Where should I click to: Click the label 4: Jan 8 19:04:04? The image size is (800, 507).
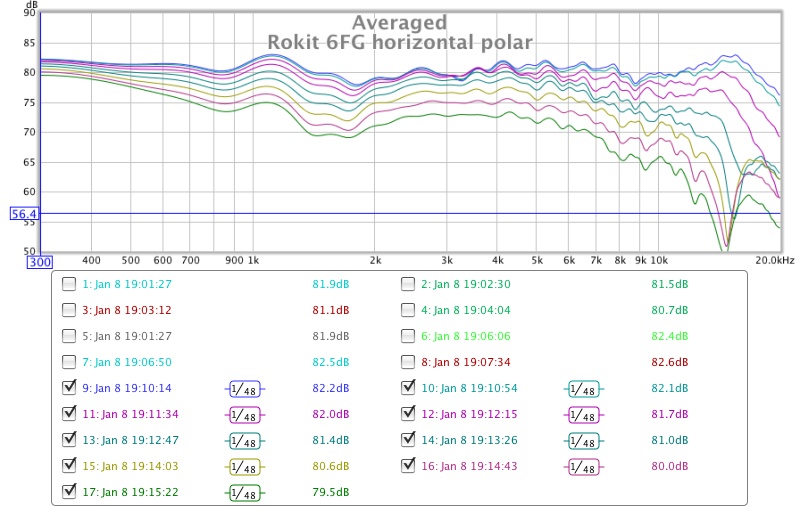click(466, 310)
